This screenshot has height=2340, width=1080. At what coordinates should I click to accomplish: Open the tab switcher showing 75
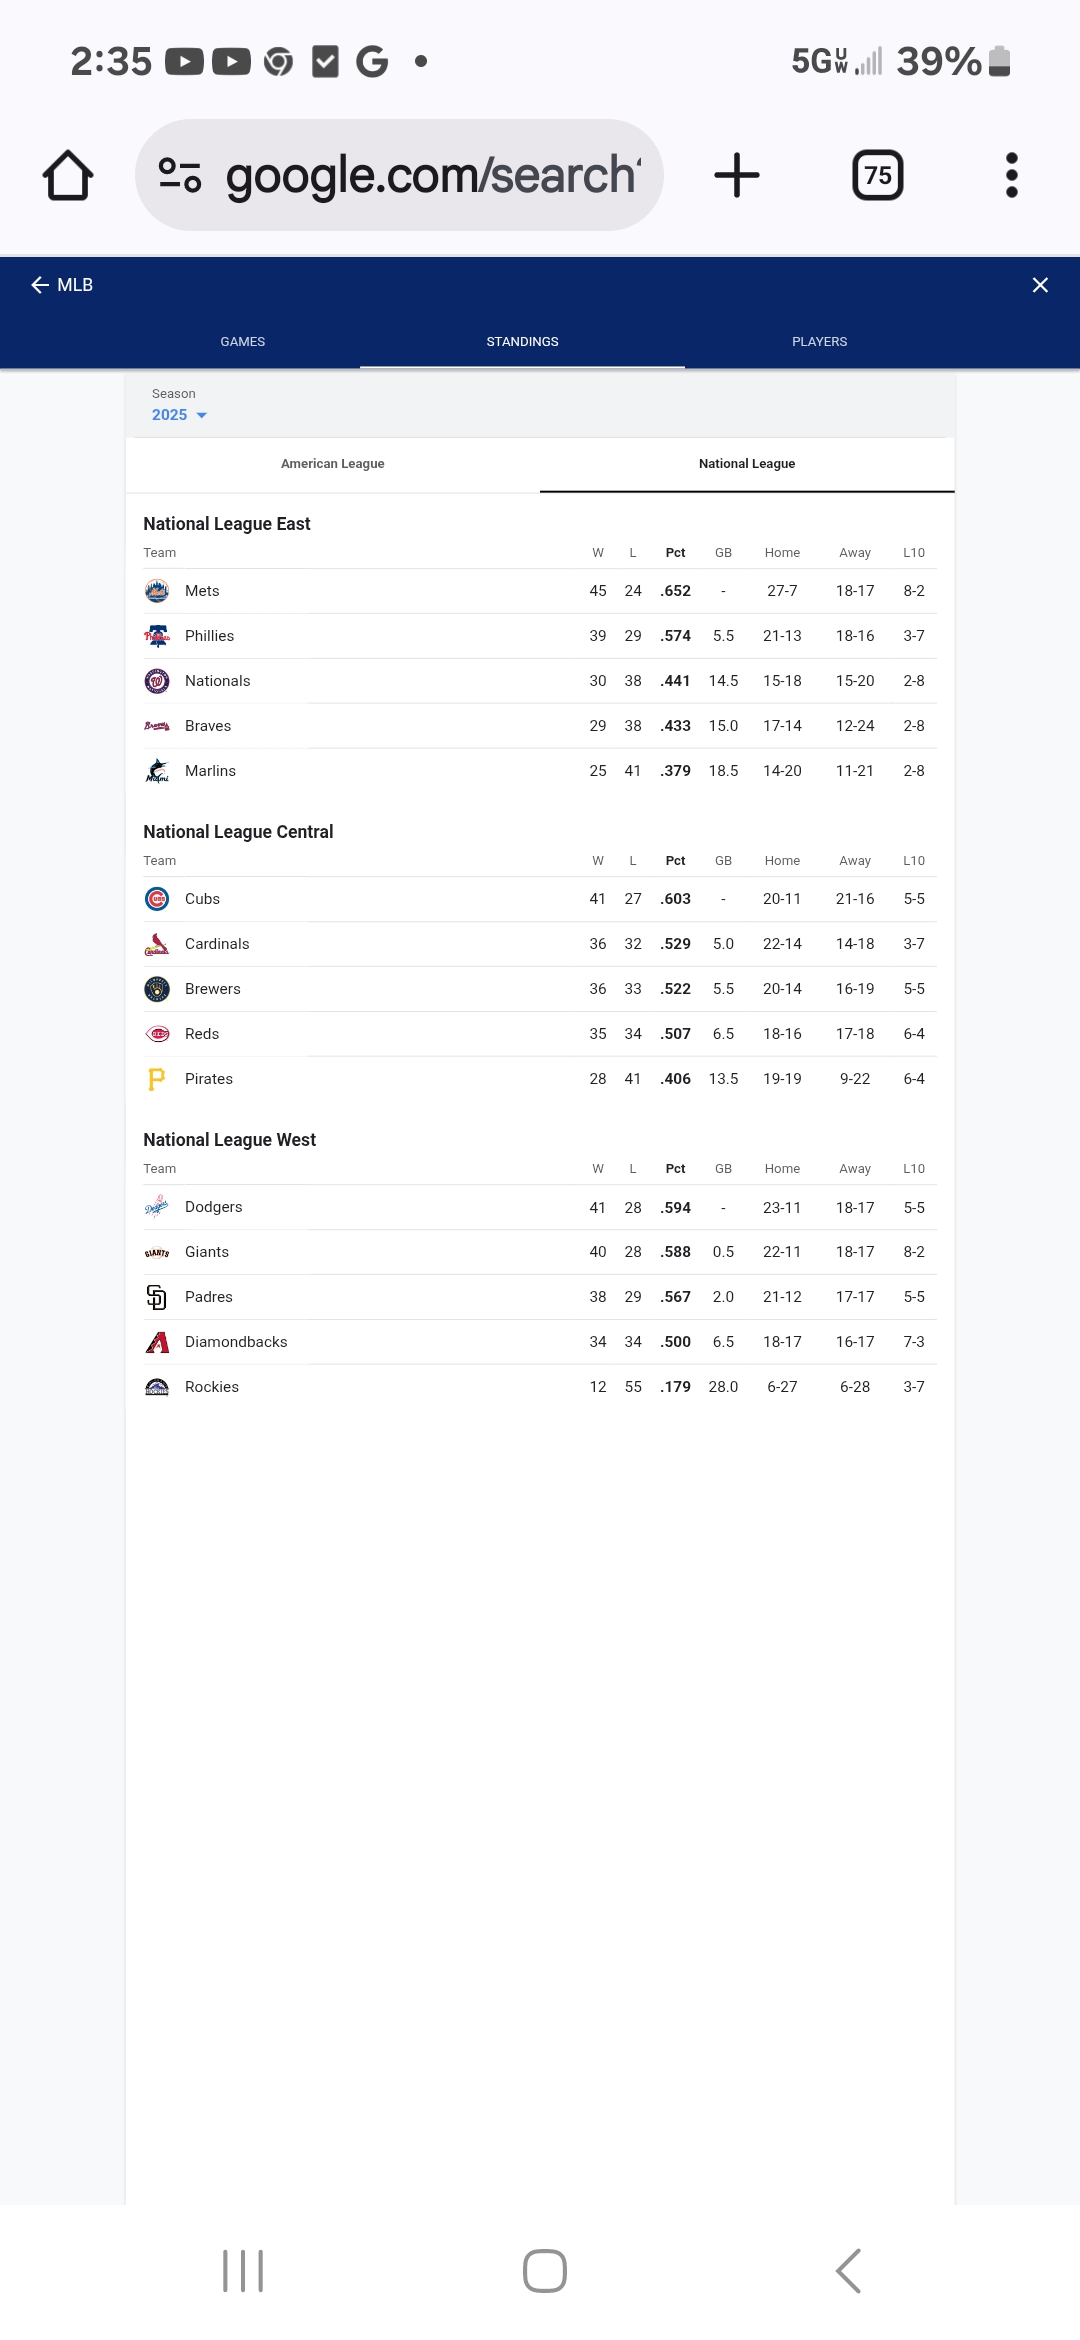[877, 175]
